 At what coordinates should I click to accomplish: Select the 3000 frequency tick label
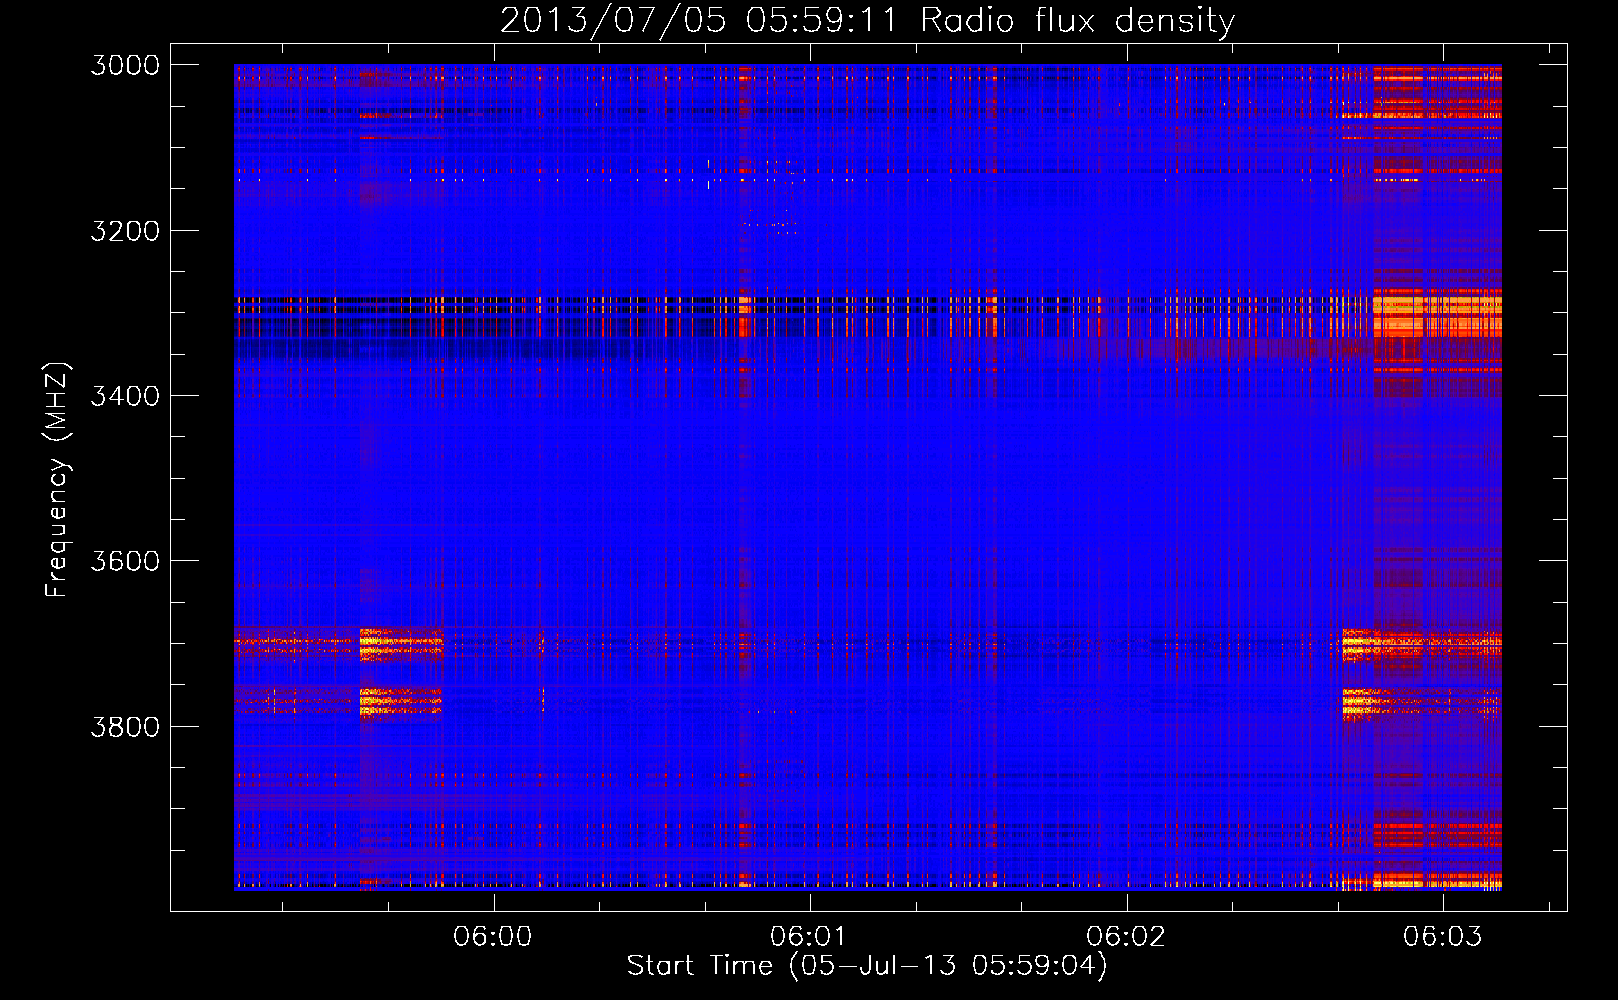pyautogui.click(x=125, y=65)
